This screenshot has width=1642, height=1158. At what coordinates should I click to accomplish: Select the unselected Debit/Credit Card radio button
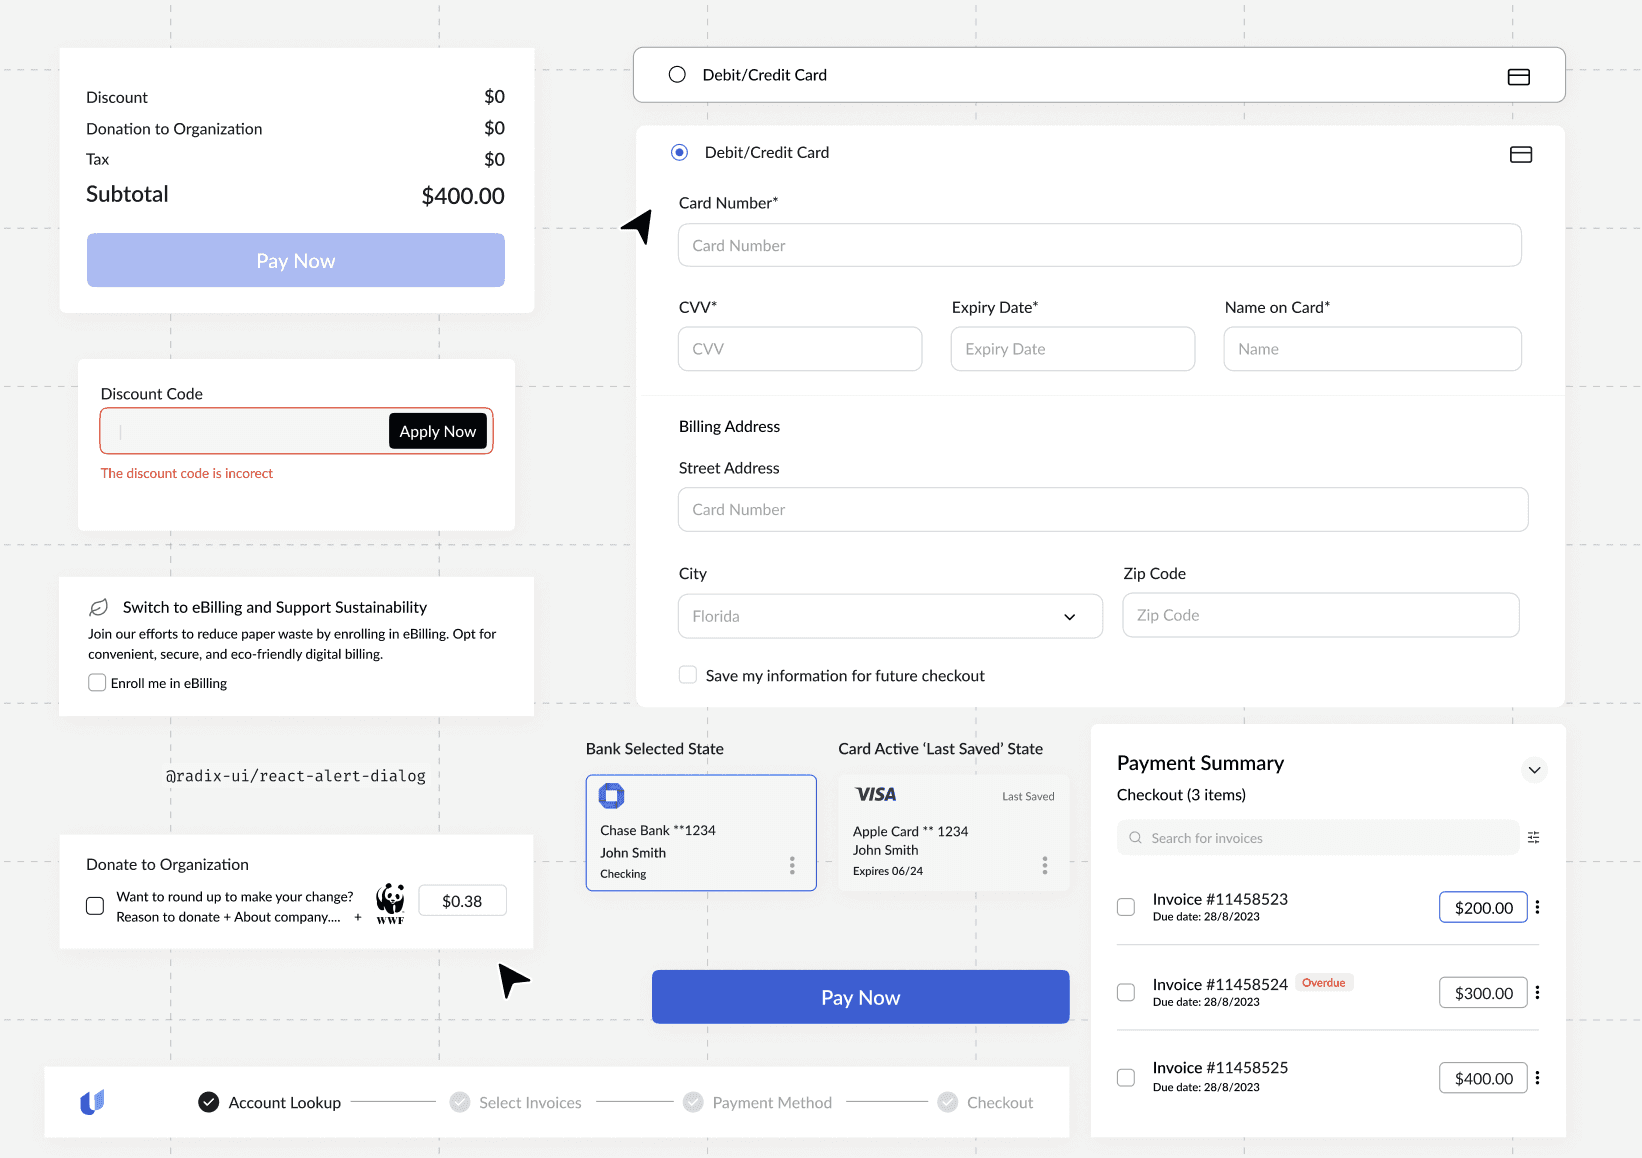tap(677, 75)
